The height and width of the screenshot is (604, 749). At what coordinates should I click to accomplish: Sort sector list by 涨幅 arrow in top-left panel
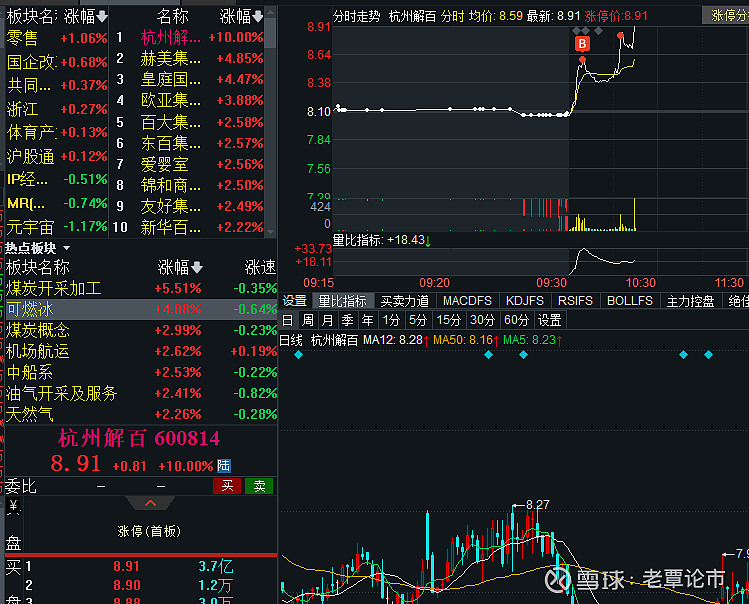(102, 17)
